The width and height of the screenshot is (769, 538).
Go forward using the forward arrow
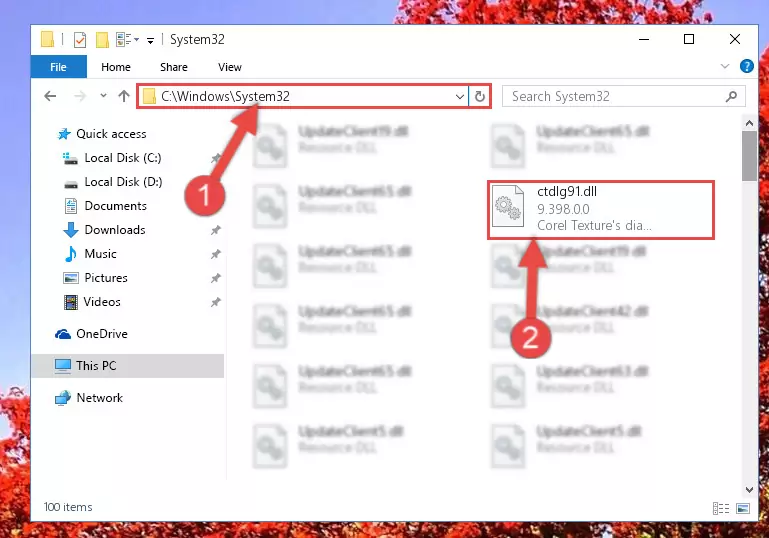[x=79, y=96]
